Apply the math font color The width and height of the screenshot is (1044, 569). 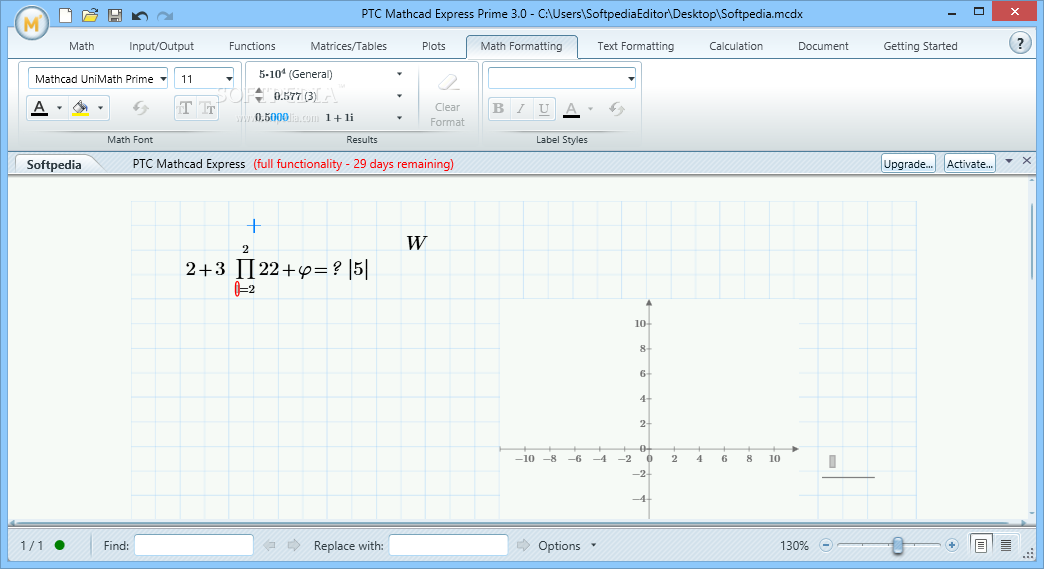point(40,108)
